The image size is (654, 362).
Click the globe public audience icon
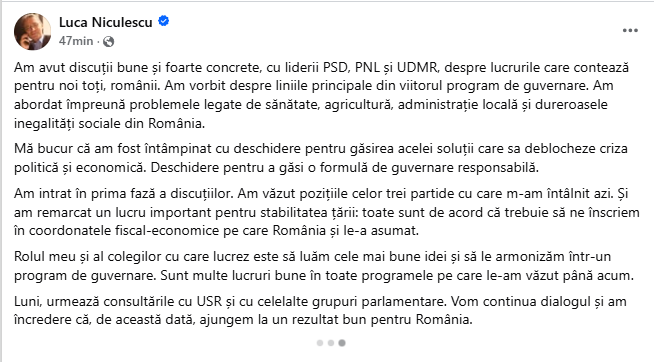click(x=108, y=41)
